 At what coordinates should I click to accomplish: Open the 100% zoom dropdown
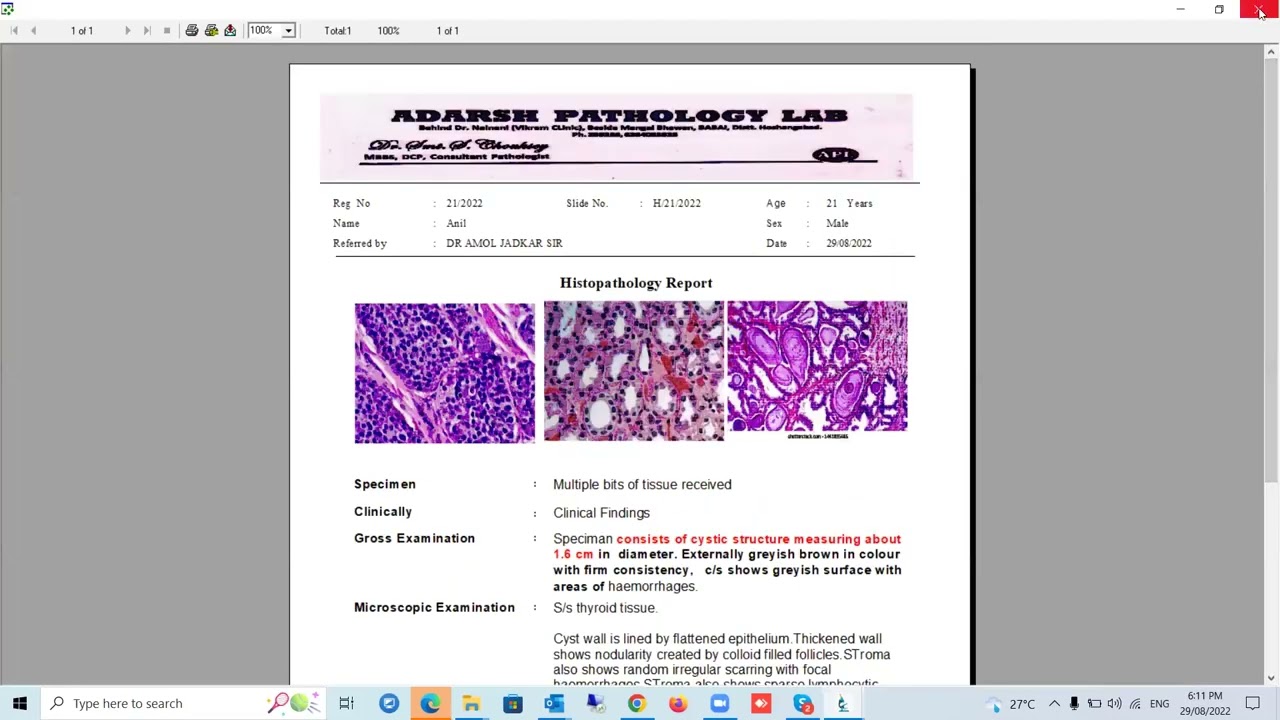click(289, 31)
